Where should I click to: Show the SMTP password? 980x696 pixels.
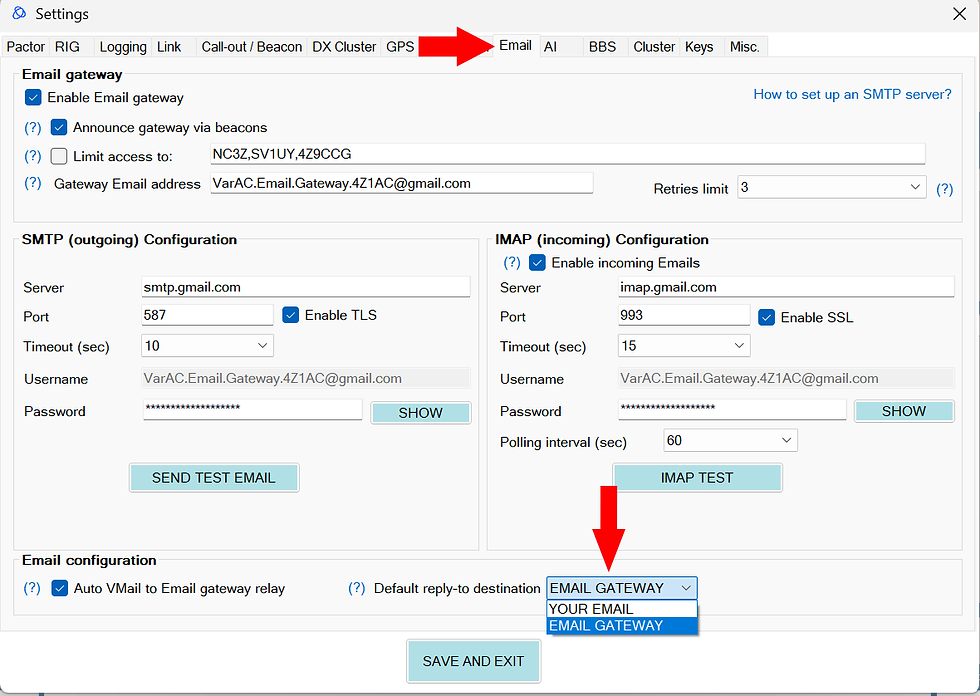point(421,413)
